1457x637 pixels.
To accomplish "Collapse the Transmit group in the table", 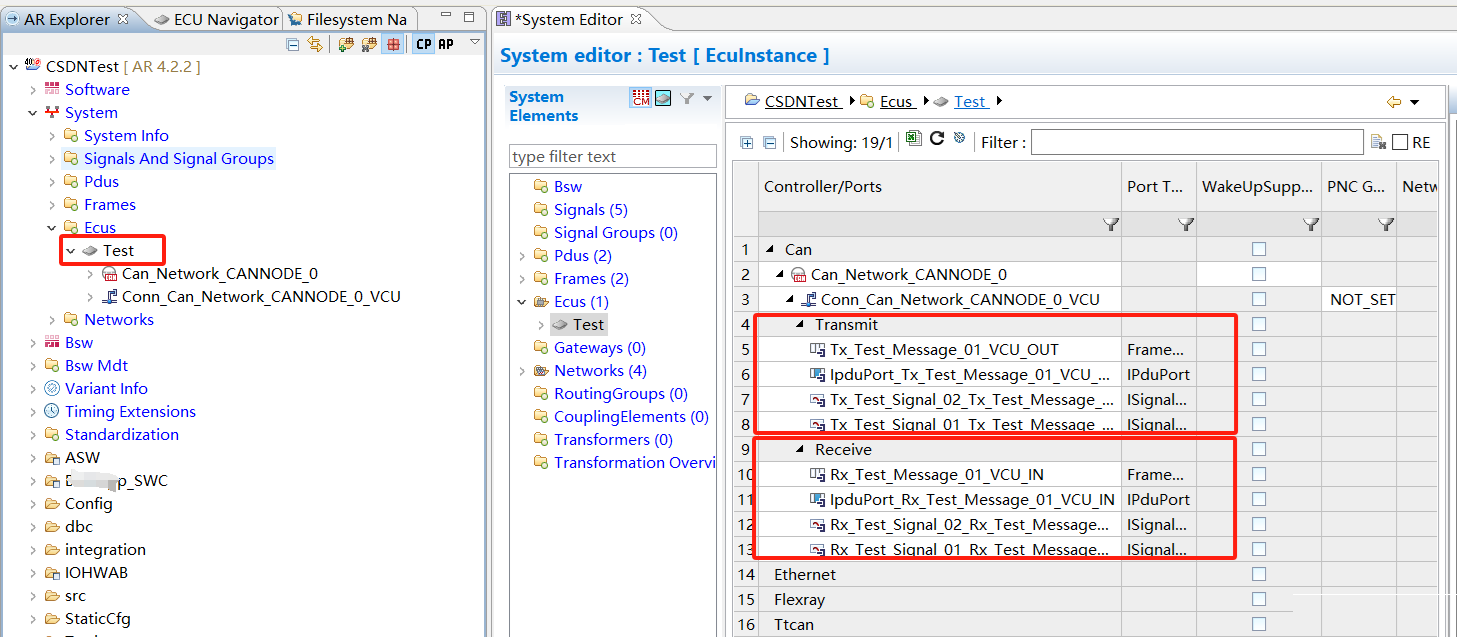I will coord(800,325).
